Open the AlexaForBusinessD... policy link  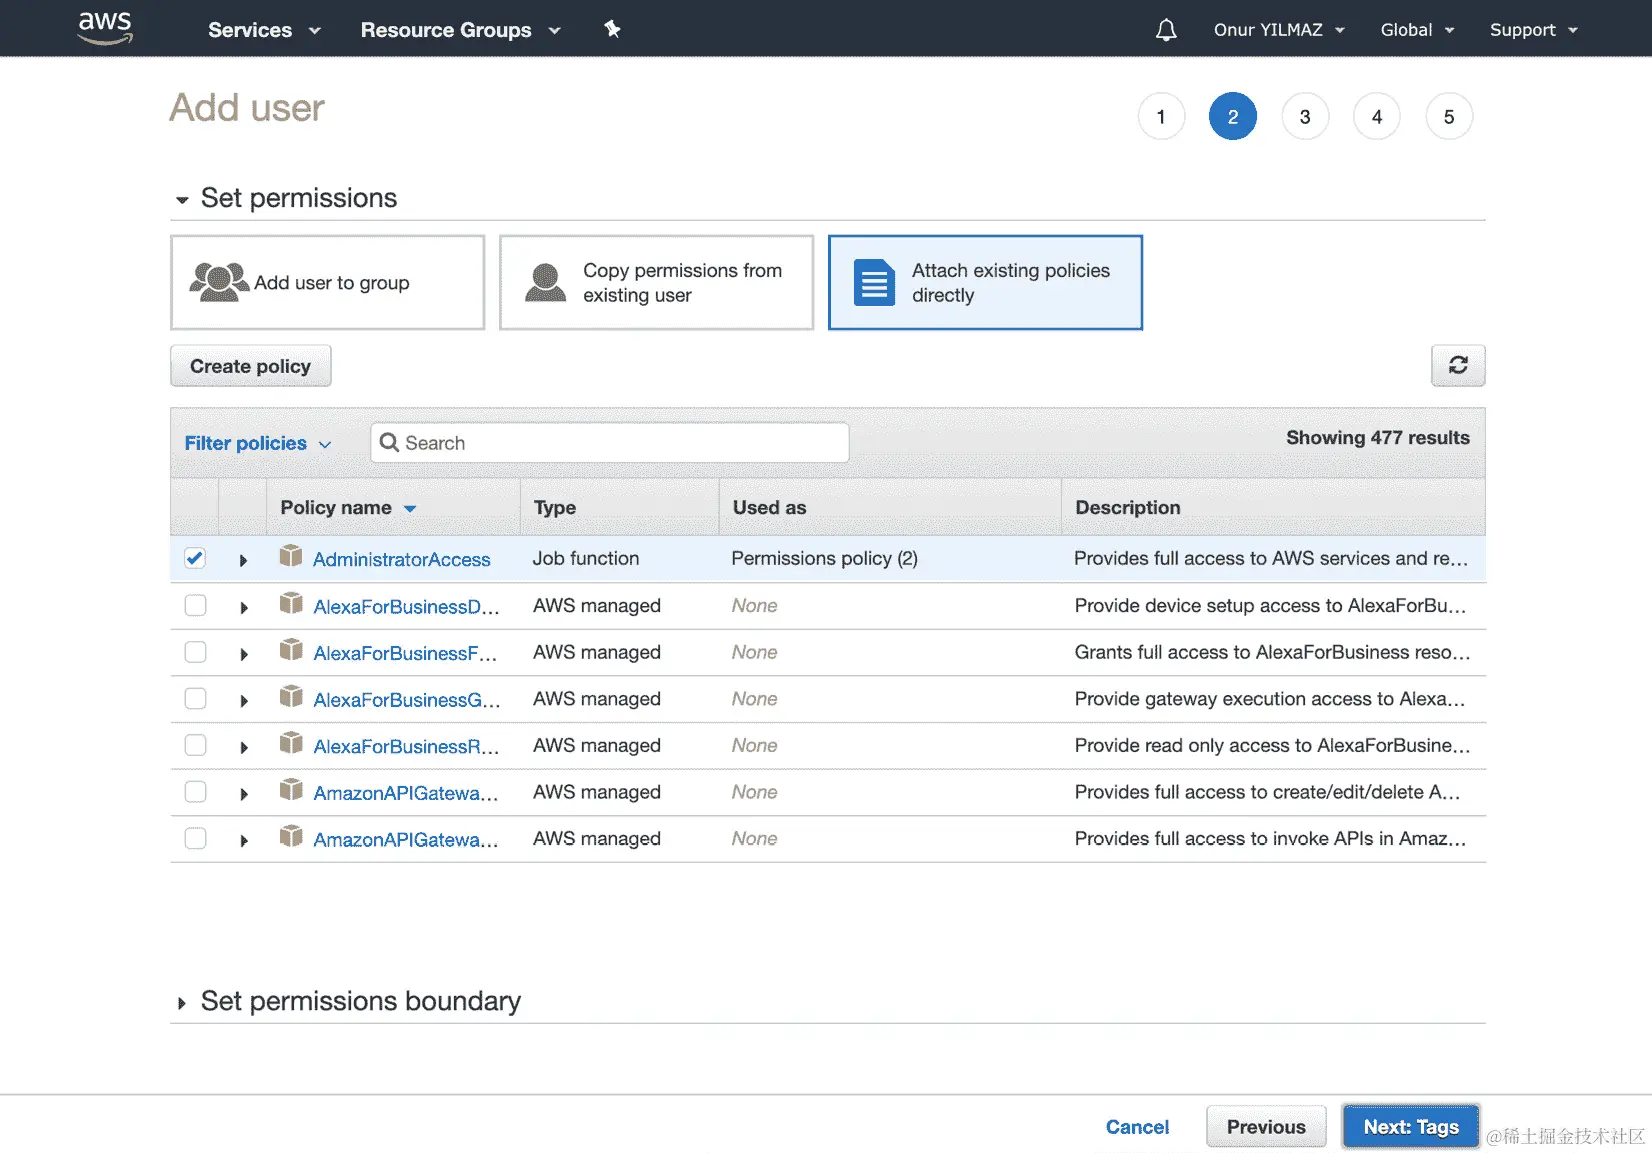click(x=406, y=606)
